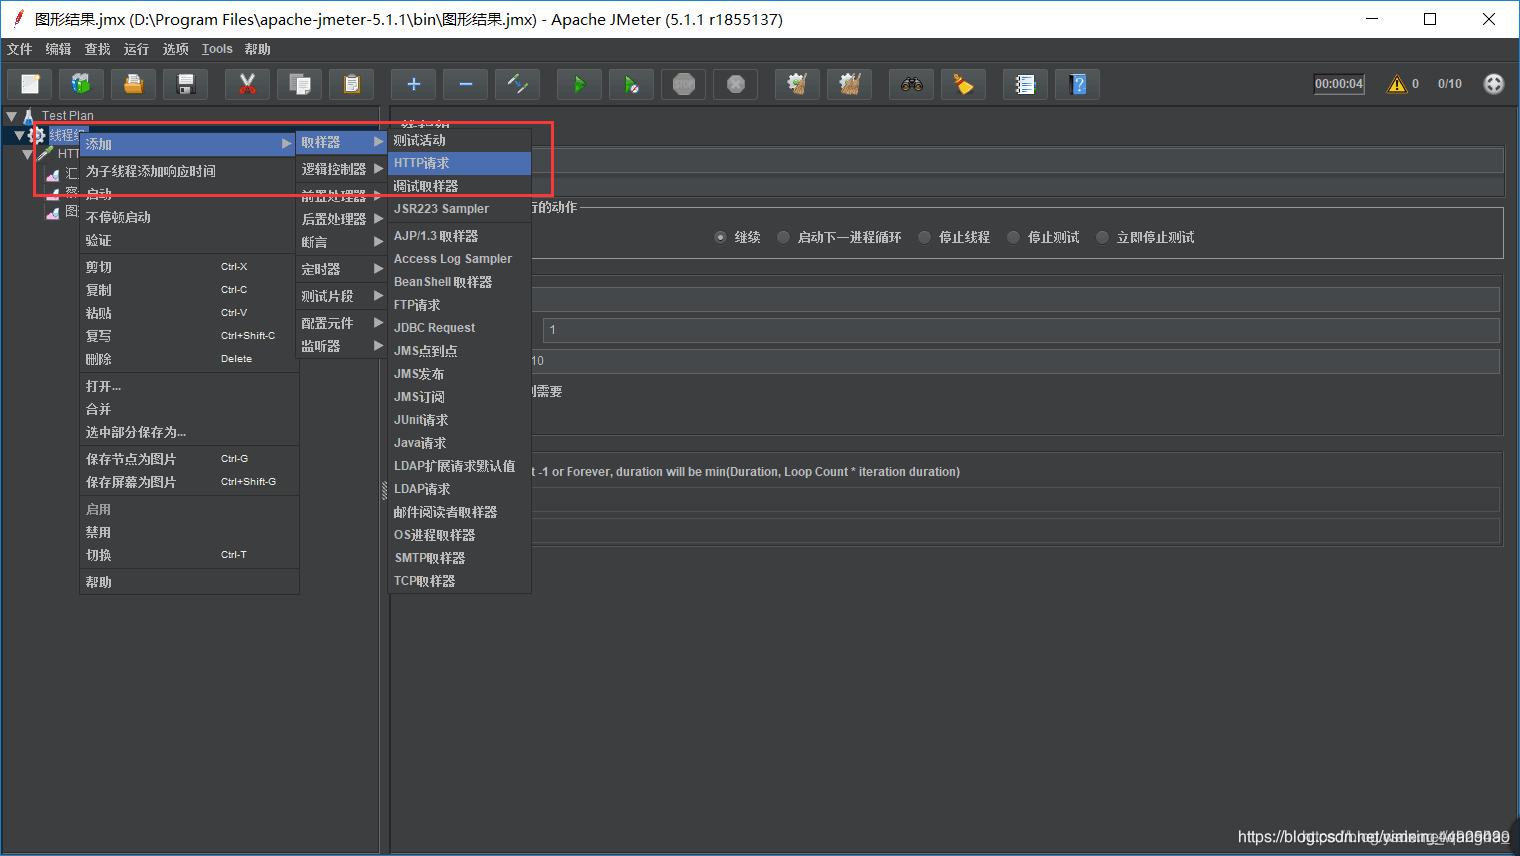
Task: Click the elapsed time 00:00:04 display
Action: point(1339,84)
